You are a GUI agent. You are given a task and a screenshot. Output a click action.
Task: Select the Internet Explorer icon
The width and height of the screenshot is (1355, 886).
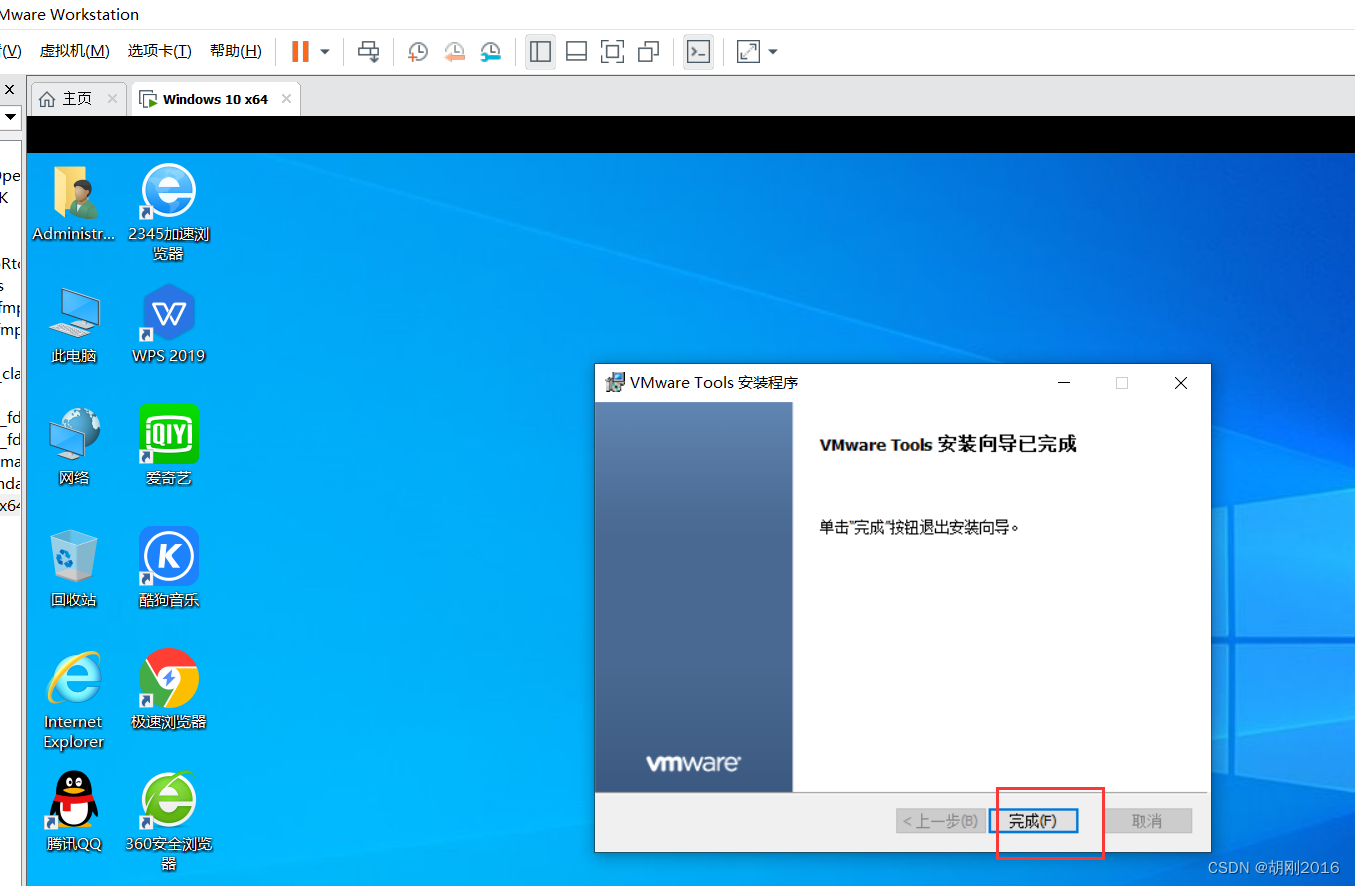[x=74, y=700]
